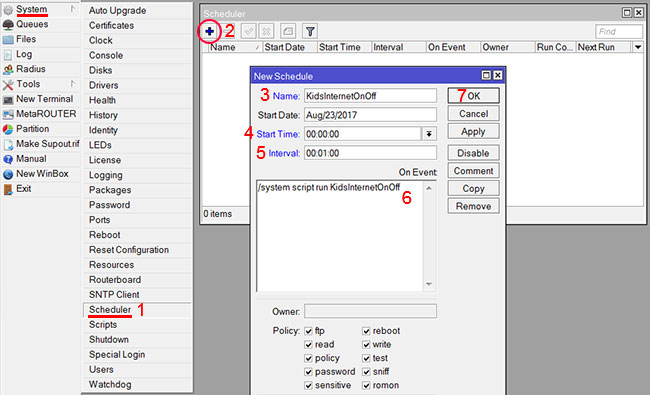Viewport: 650px width, 395px height.
Task: Select Watchdog in the System submenu
Action: pyautogui.click(x=137, y=384)
